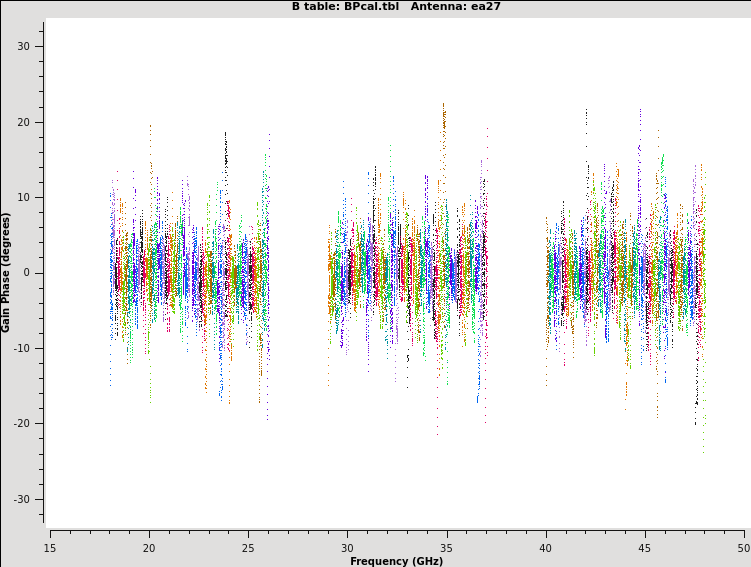Click the -30 tick label on phase axis
Screen dimensions: 751x567
(22, 499)
